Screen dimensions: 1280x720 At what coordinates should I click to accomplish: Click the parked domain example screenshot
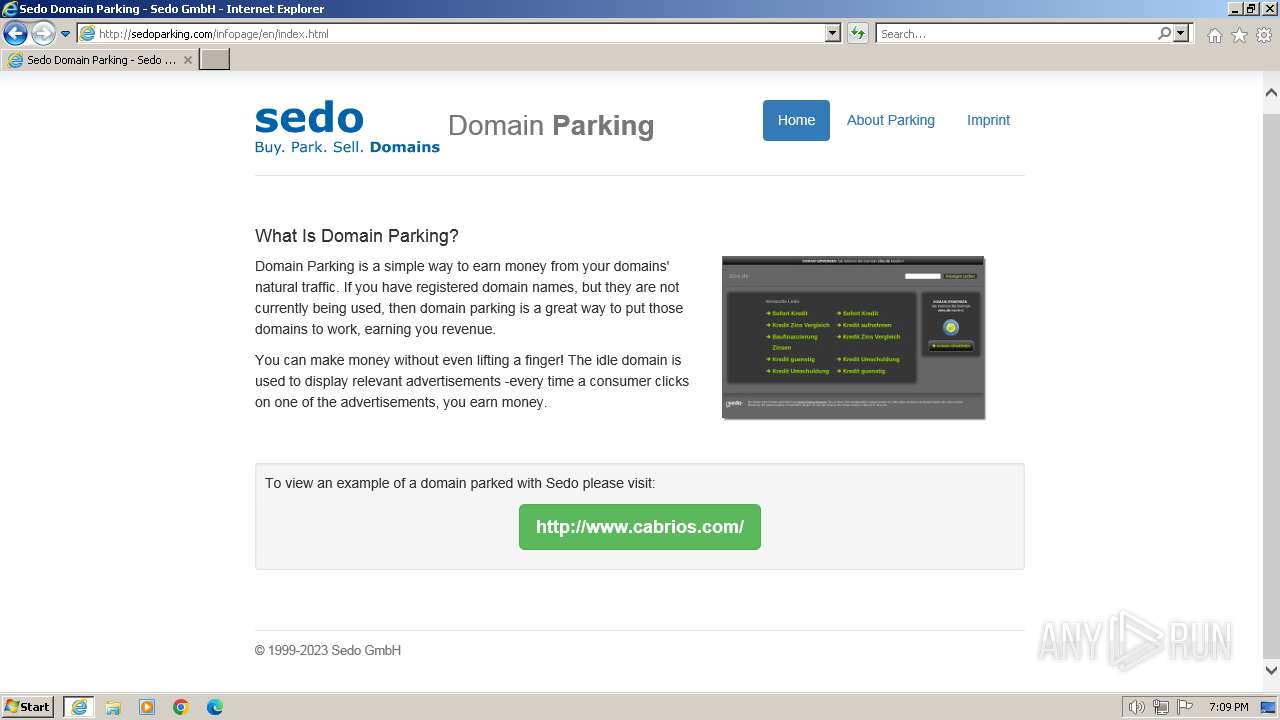click(853, 338)
